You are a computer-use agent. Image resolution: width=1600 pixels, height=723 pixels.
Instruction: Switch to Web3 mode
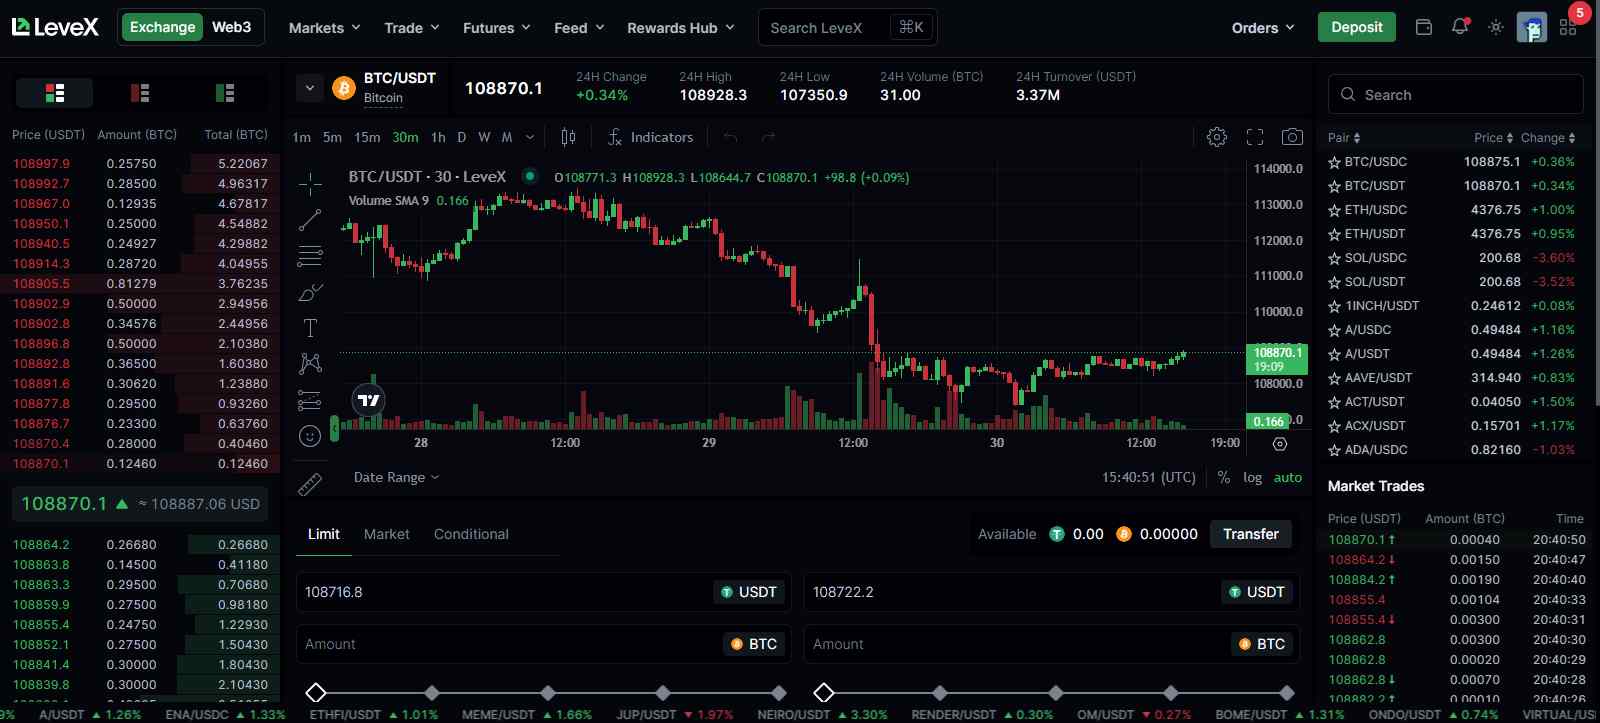tap(231, 27)
